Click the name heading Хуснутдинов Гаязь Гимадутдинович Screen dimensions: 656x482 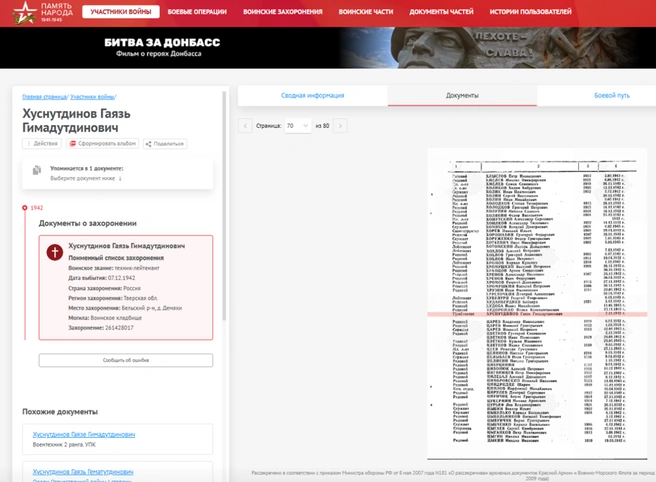(x=77, y=120)
